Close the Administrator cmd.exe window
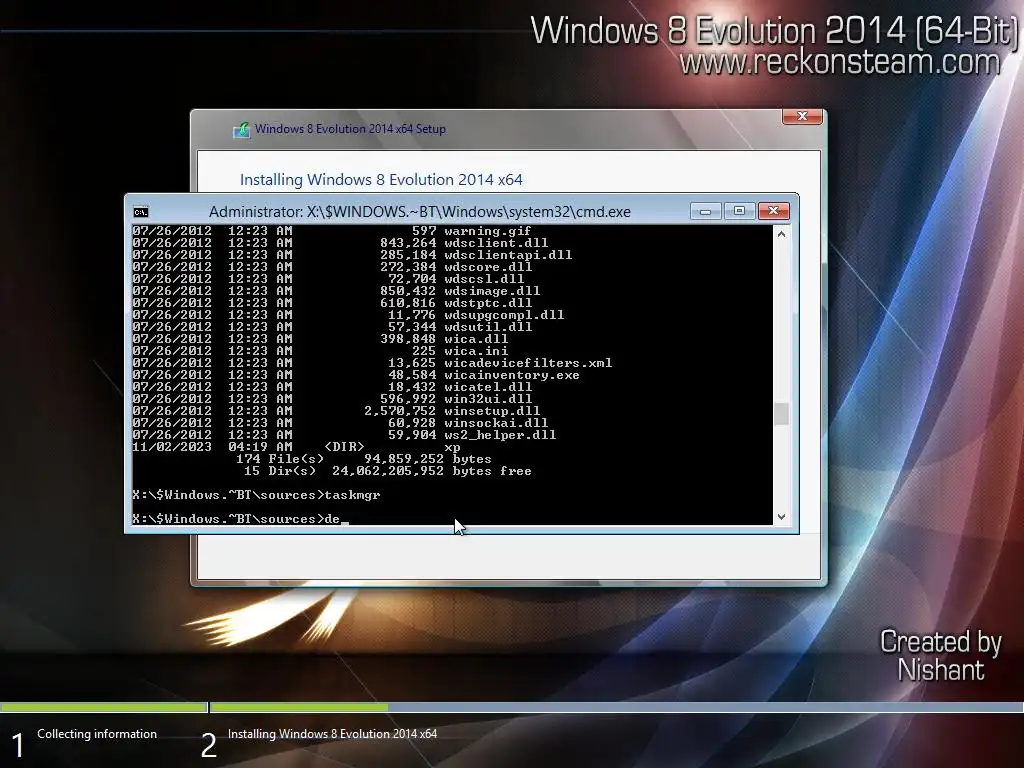This screenshot has width=1024, height=768. [x=773, y=211]
